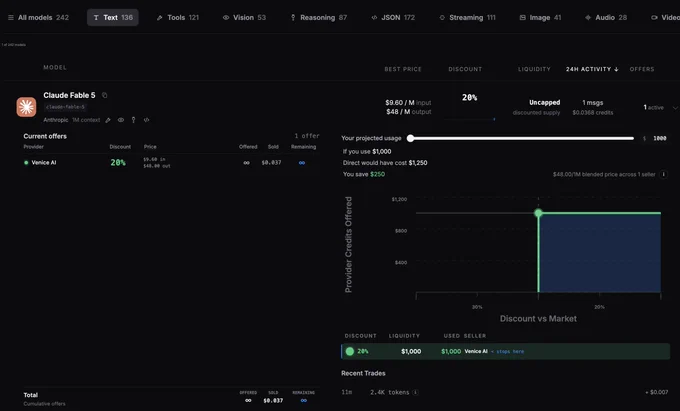Click the blue infinity in the Total row
The image size is (680, 411).
click(304, 401)
